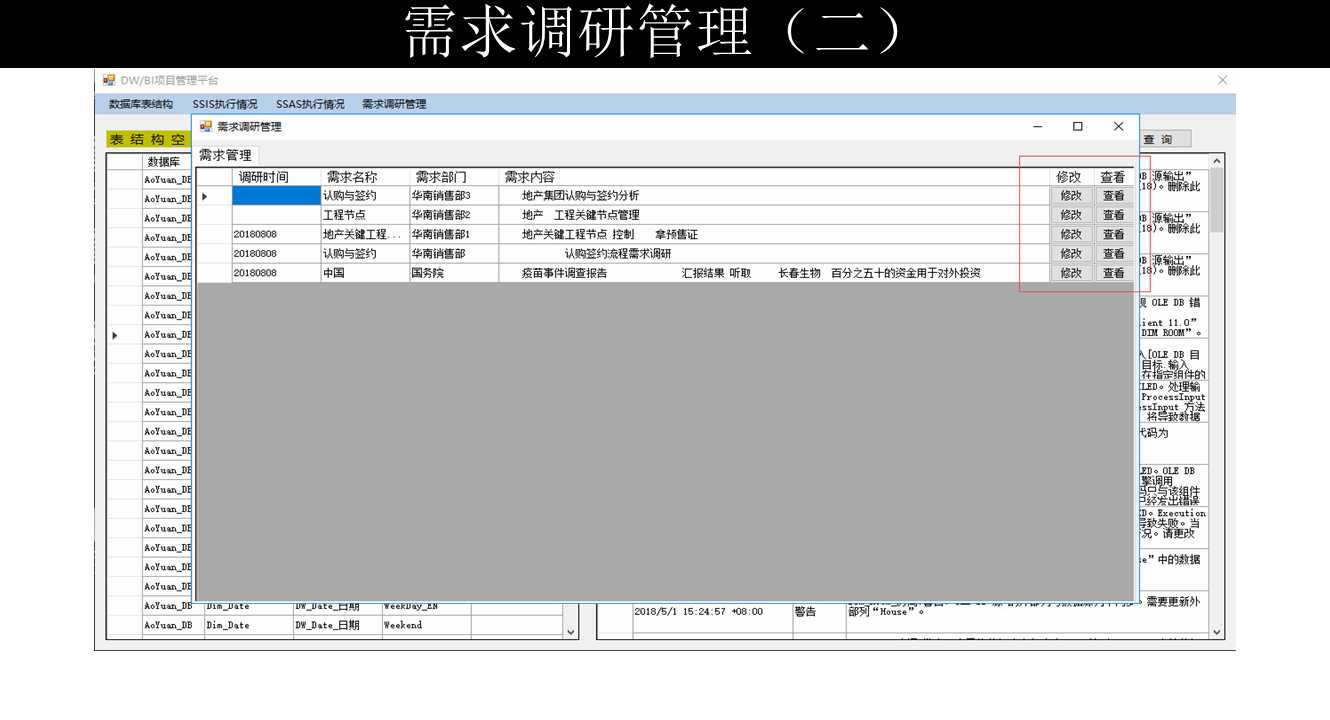Open the SSAS执行情况 menu
Viewport: 1330px width, 720px height.
(310, 104)
